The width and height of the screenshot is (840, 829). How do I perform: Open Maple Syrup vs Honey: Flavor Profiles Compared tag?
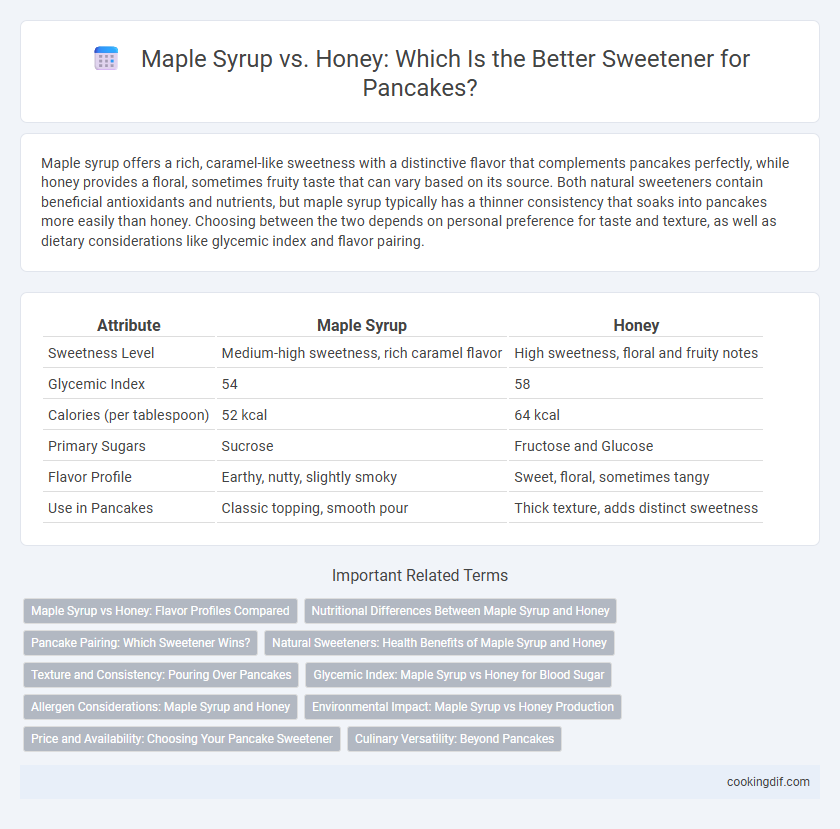coord(160,611)
